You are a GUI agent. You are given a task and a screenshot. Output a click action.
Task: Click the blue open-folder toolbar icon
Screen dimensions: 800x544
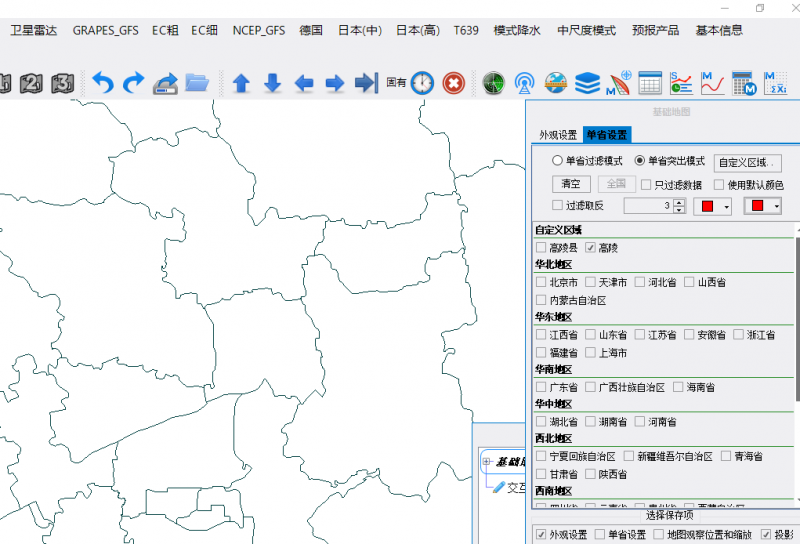pos(197,83)
